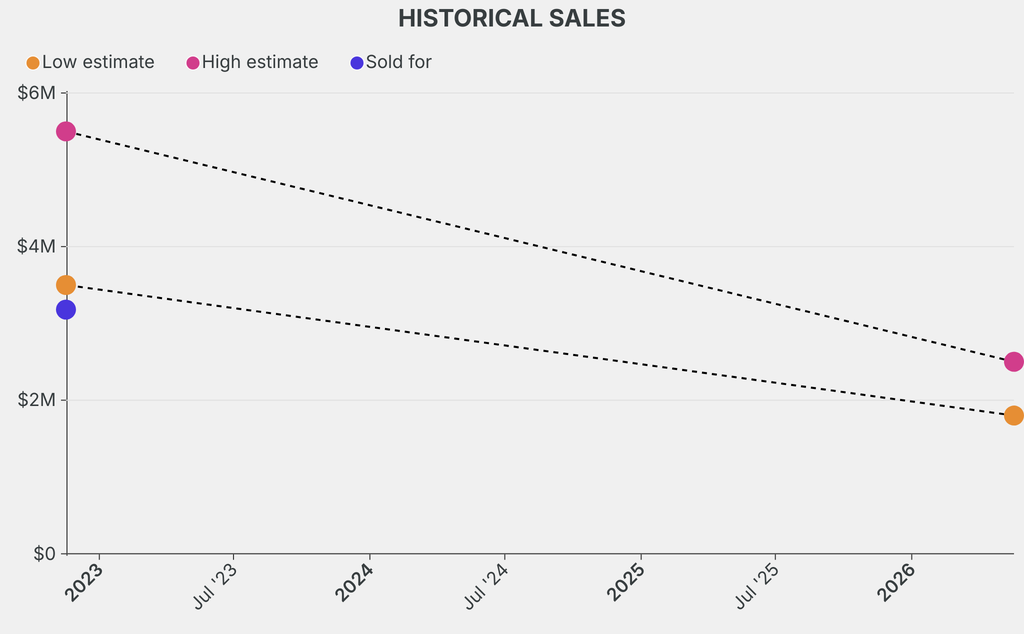This screenshot has width=1024, height=634.
Task: Select the 2023 x-axis tick label
Action: 84,583
